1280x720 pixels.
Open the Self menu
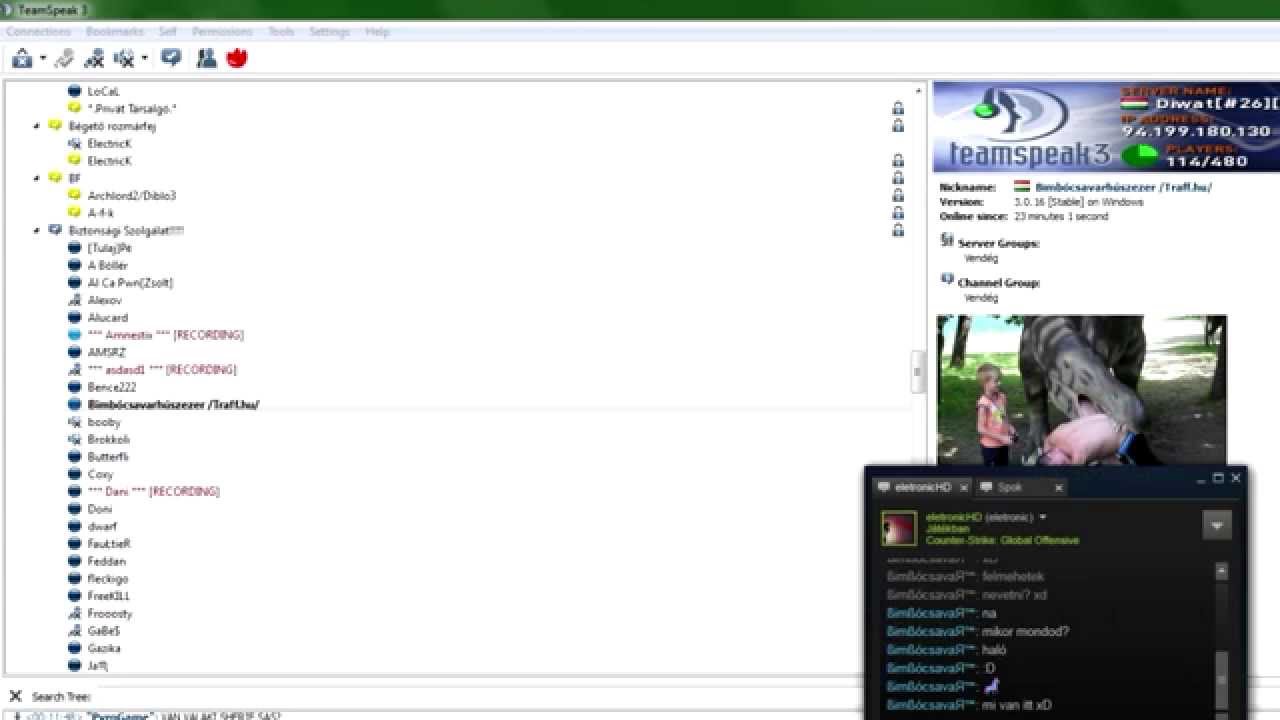pos(168,32)
